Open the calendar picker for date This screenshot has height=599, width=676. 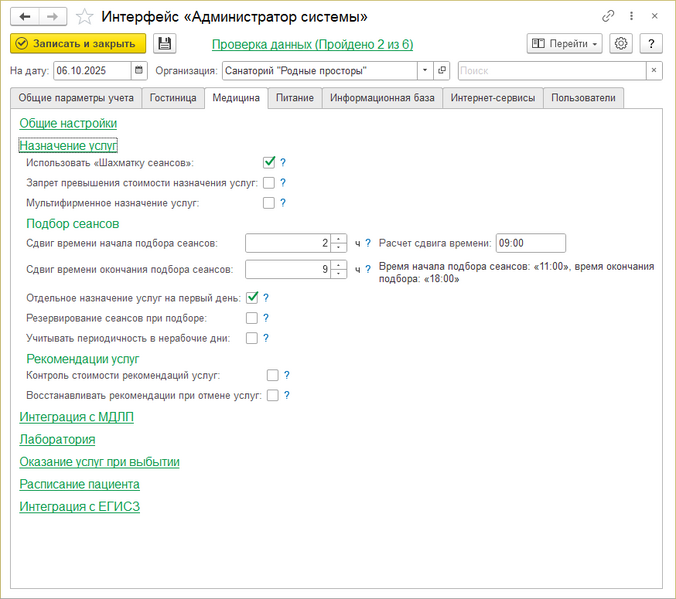click(139, 71)
